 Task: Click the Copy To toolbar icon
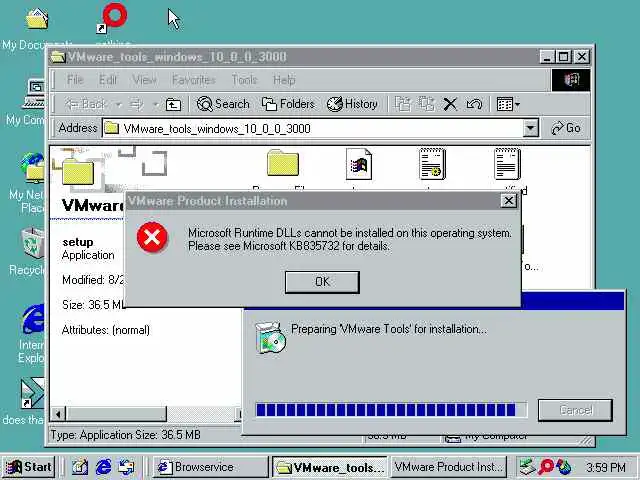[x=427, y=104]
